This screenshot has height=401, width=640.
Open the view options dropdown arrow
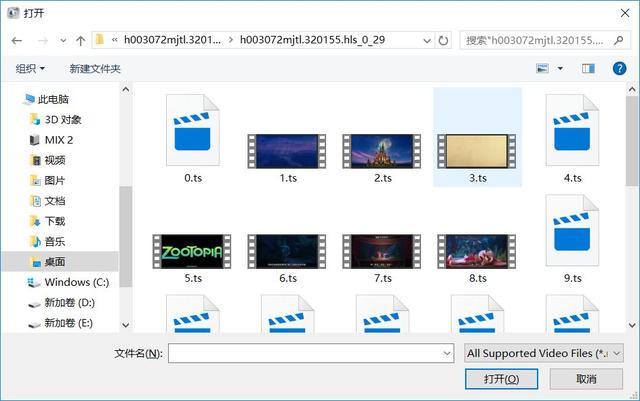tap(560, 69)
